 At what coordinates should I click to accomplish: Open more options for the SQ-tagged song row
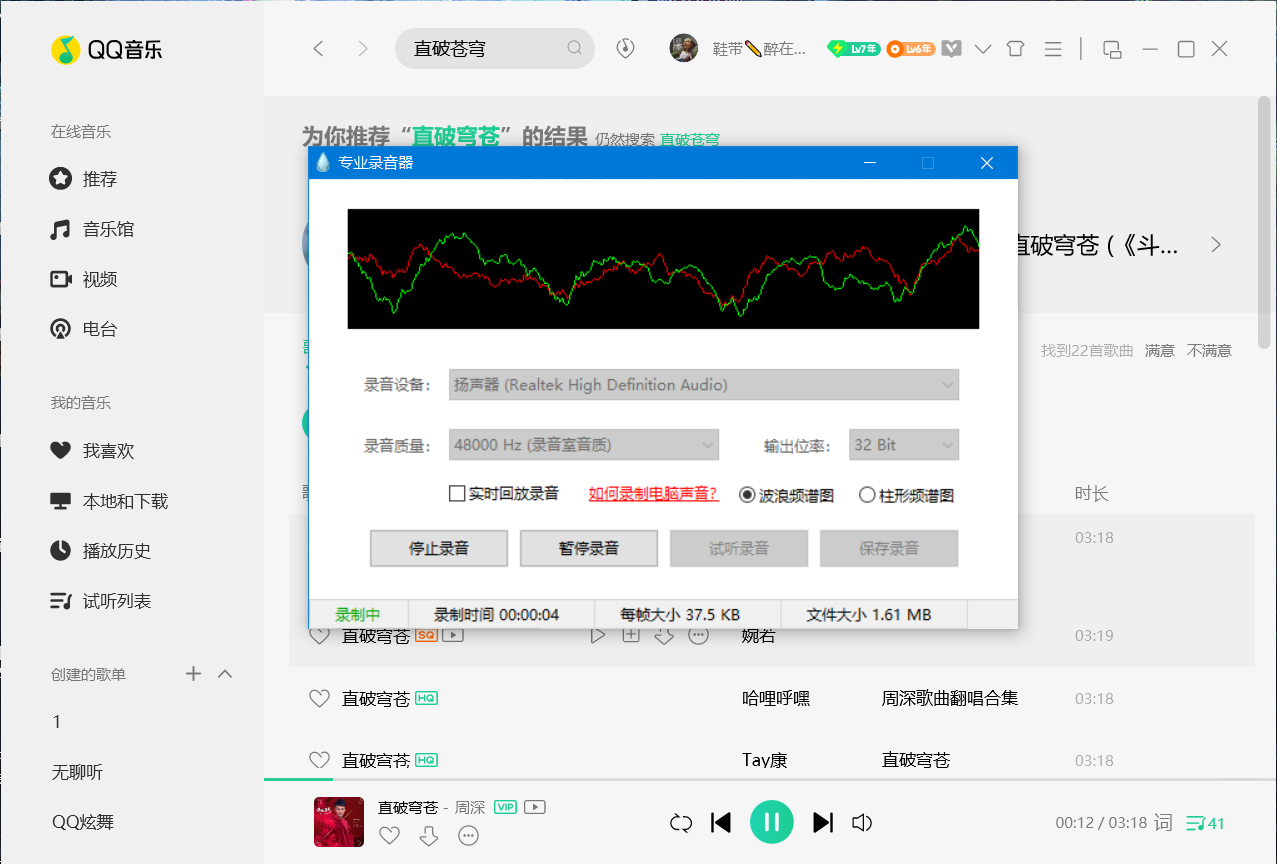point(698,635)
